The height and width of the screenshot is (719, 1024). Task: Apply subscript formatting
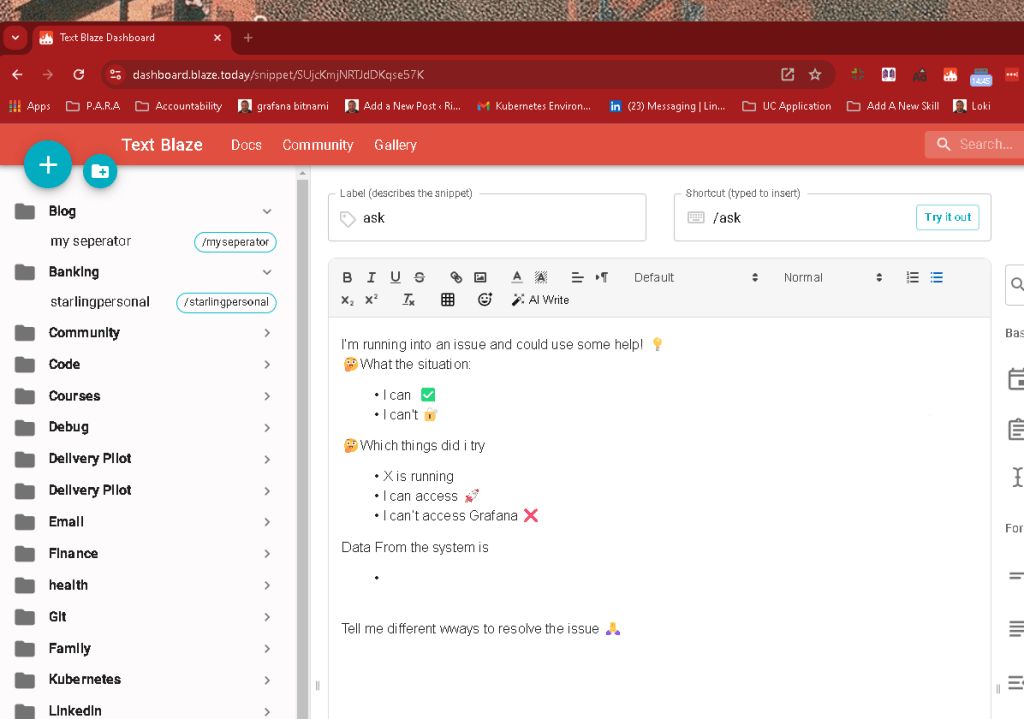click(347, 300)
